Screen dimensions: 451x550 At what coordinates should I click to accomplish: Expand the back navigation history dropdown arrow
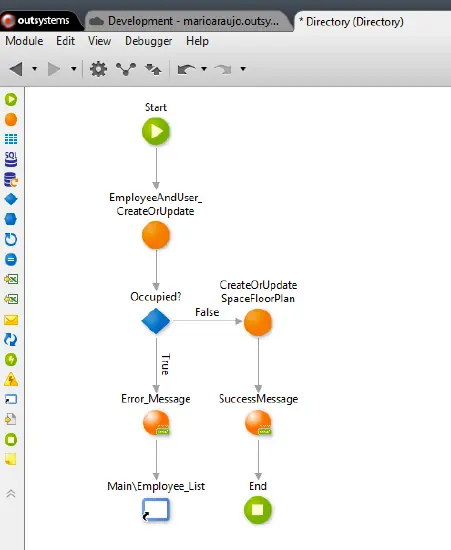(34, 69)
